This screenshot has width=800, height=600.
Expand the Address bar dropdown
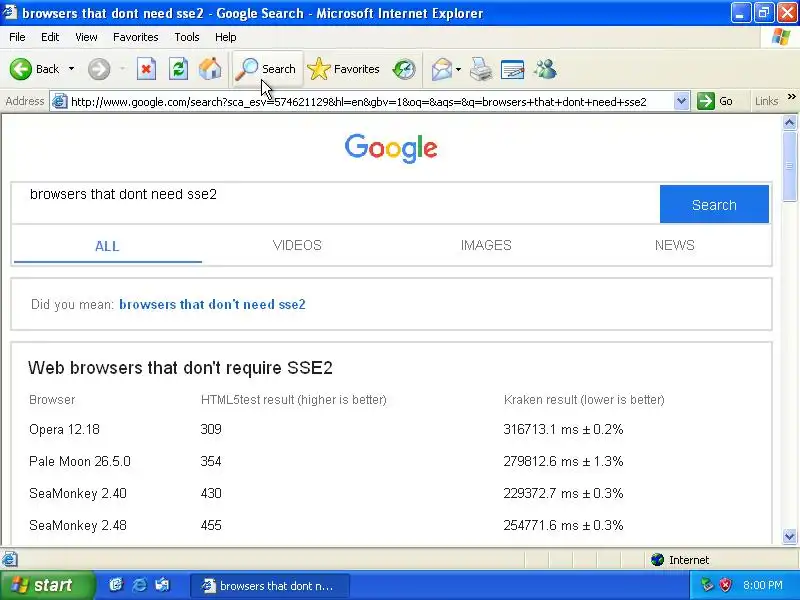point(681,101)
